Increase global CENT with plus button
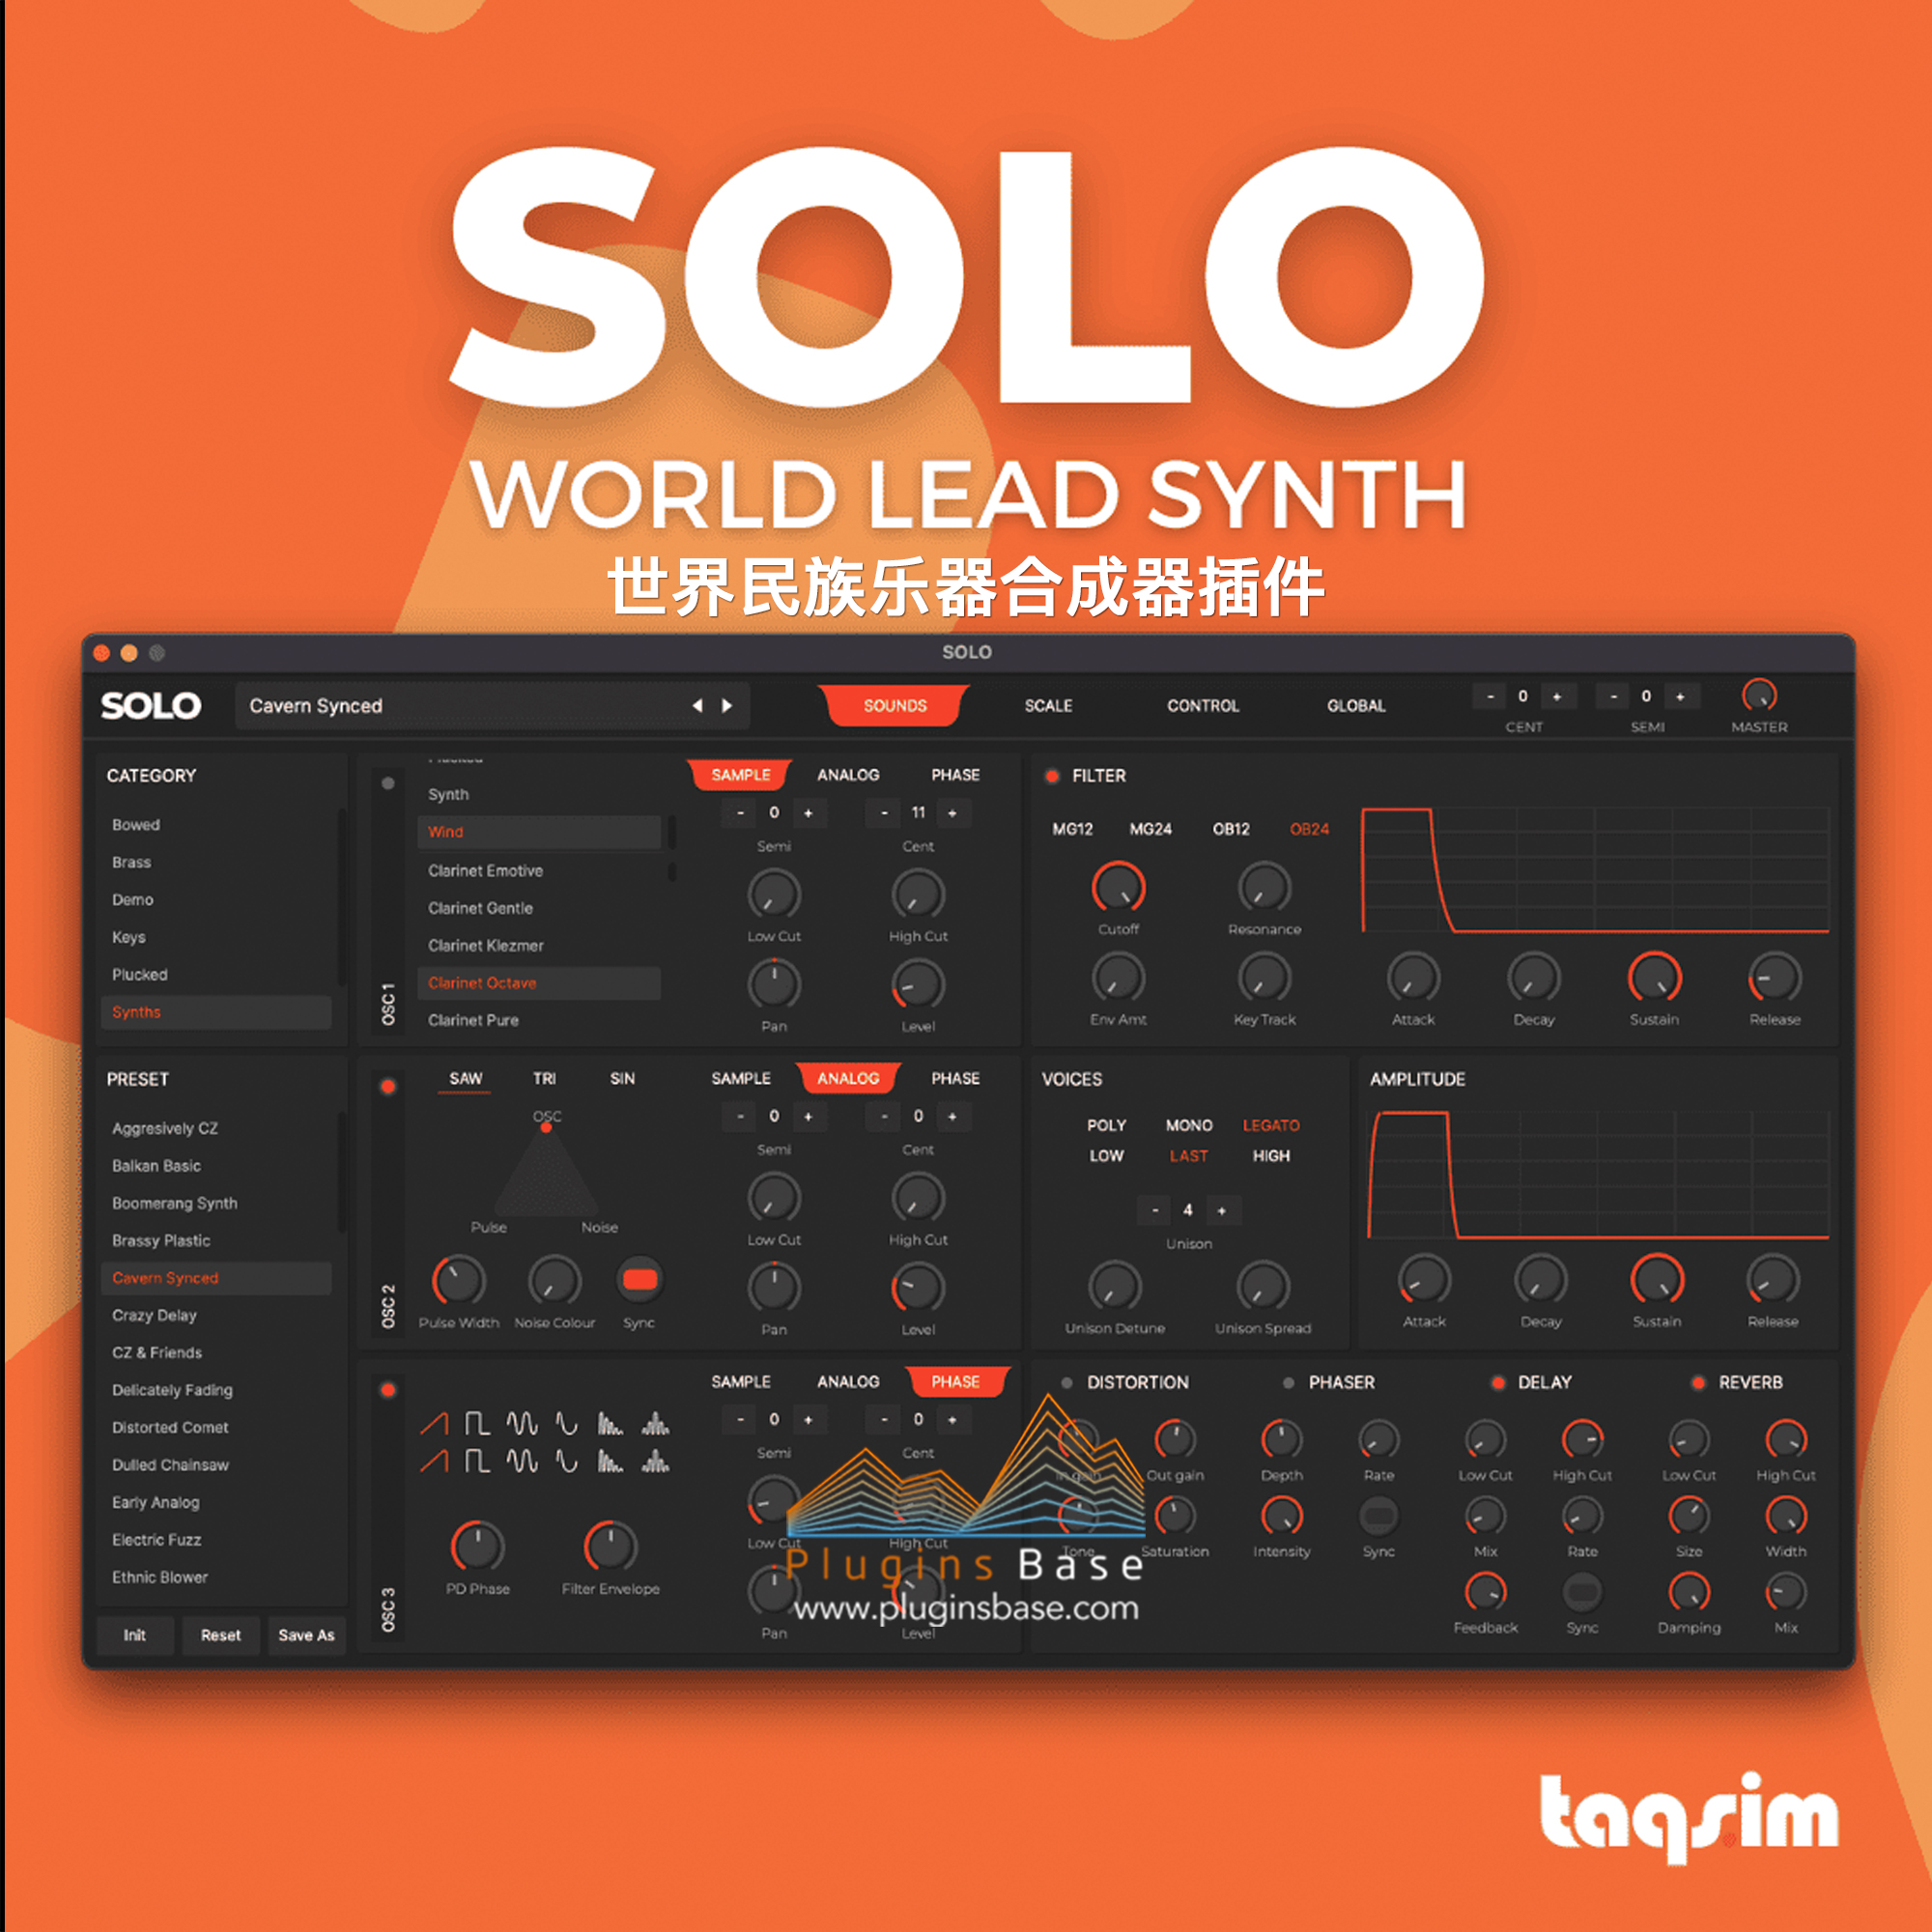The image size is (1932, 1932). tap(1557, 696)
